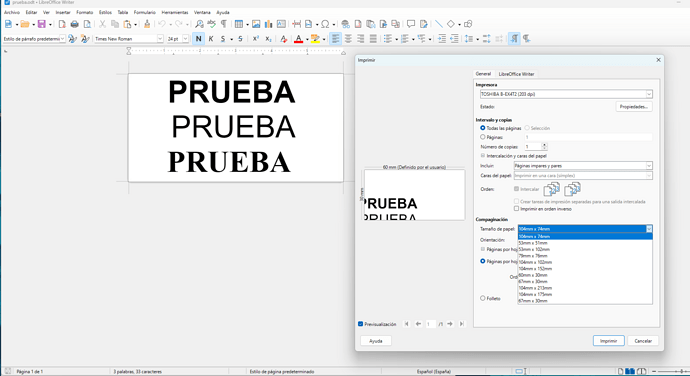Screen dimensions: 690x376
Task: Click the Cut scissors icon
Action: [102, 24]
